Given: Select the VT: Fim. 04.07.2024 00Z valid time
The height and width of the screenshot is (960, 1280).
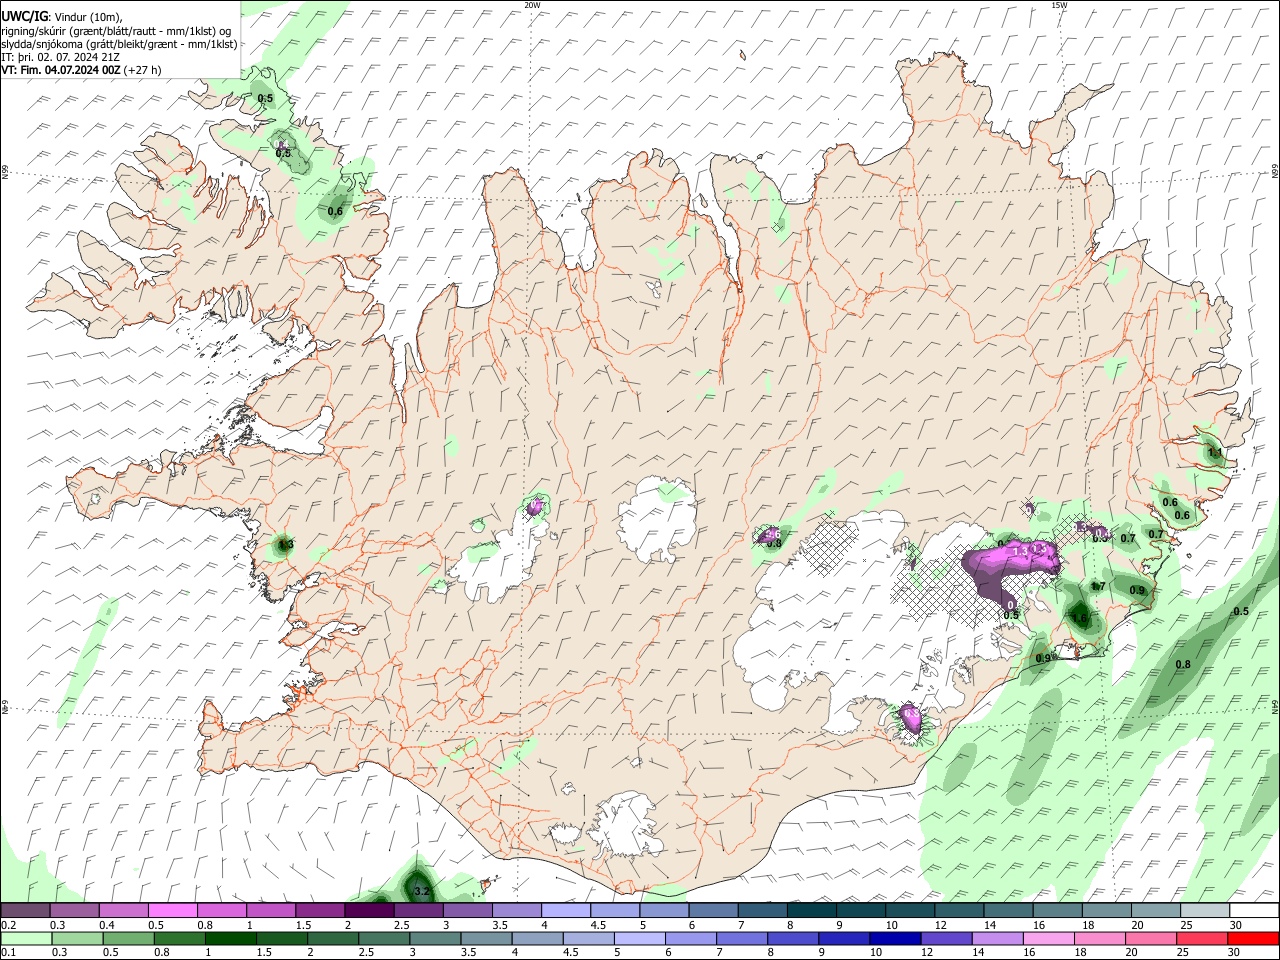Looking at the screenshot, I should click(x=61, y=71).
